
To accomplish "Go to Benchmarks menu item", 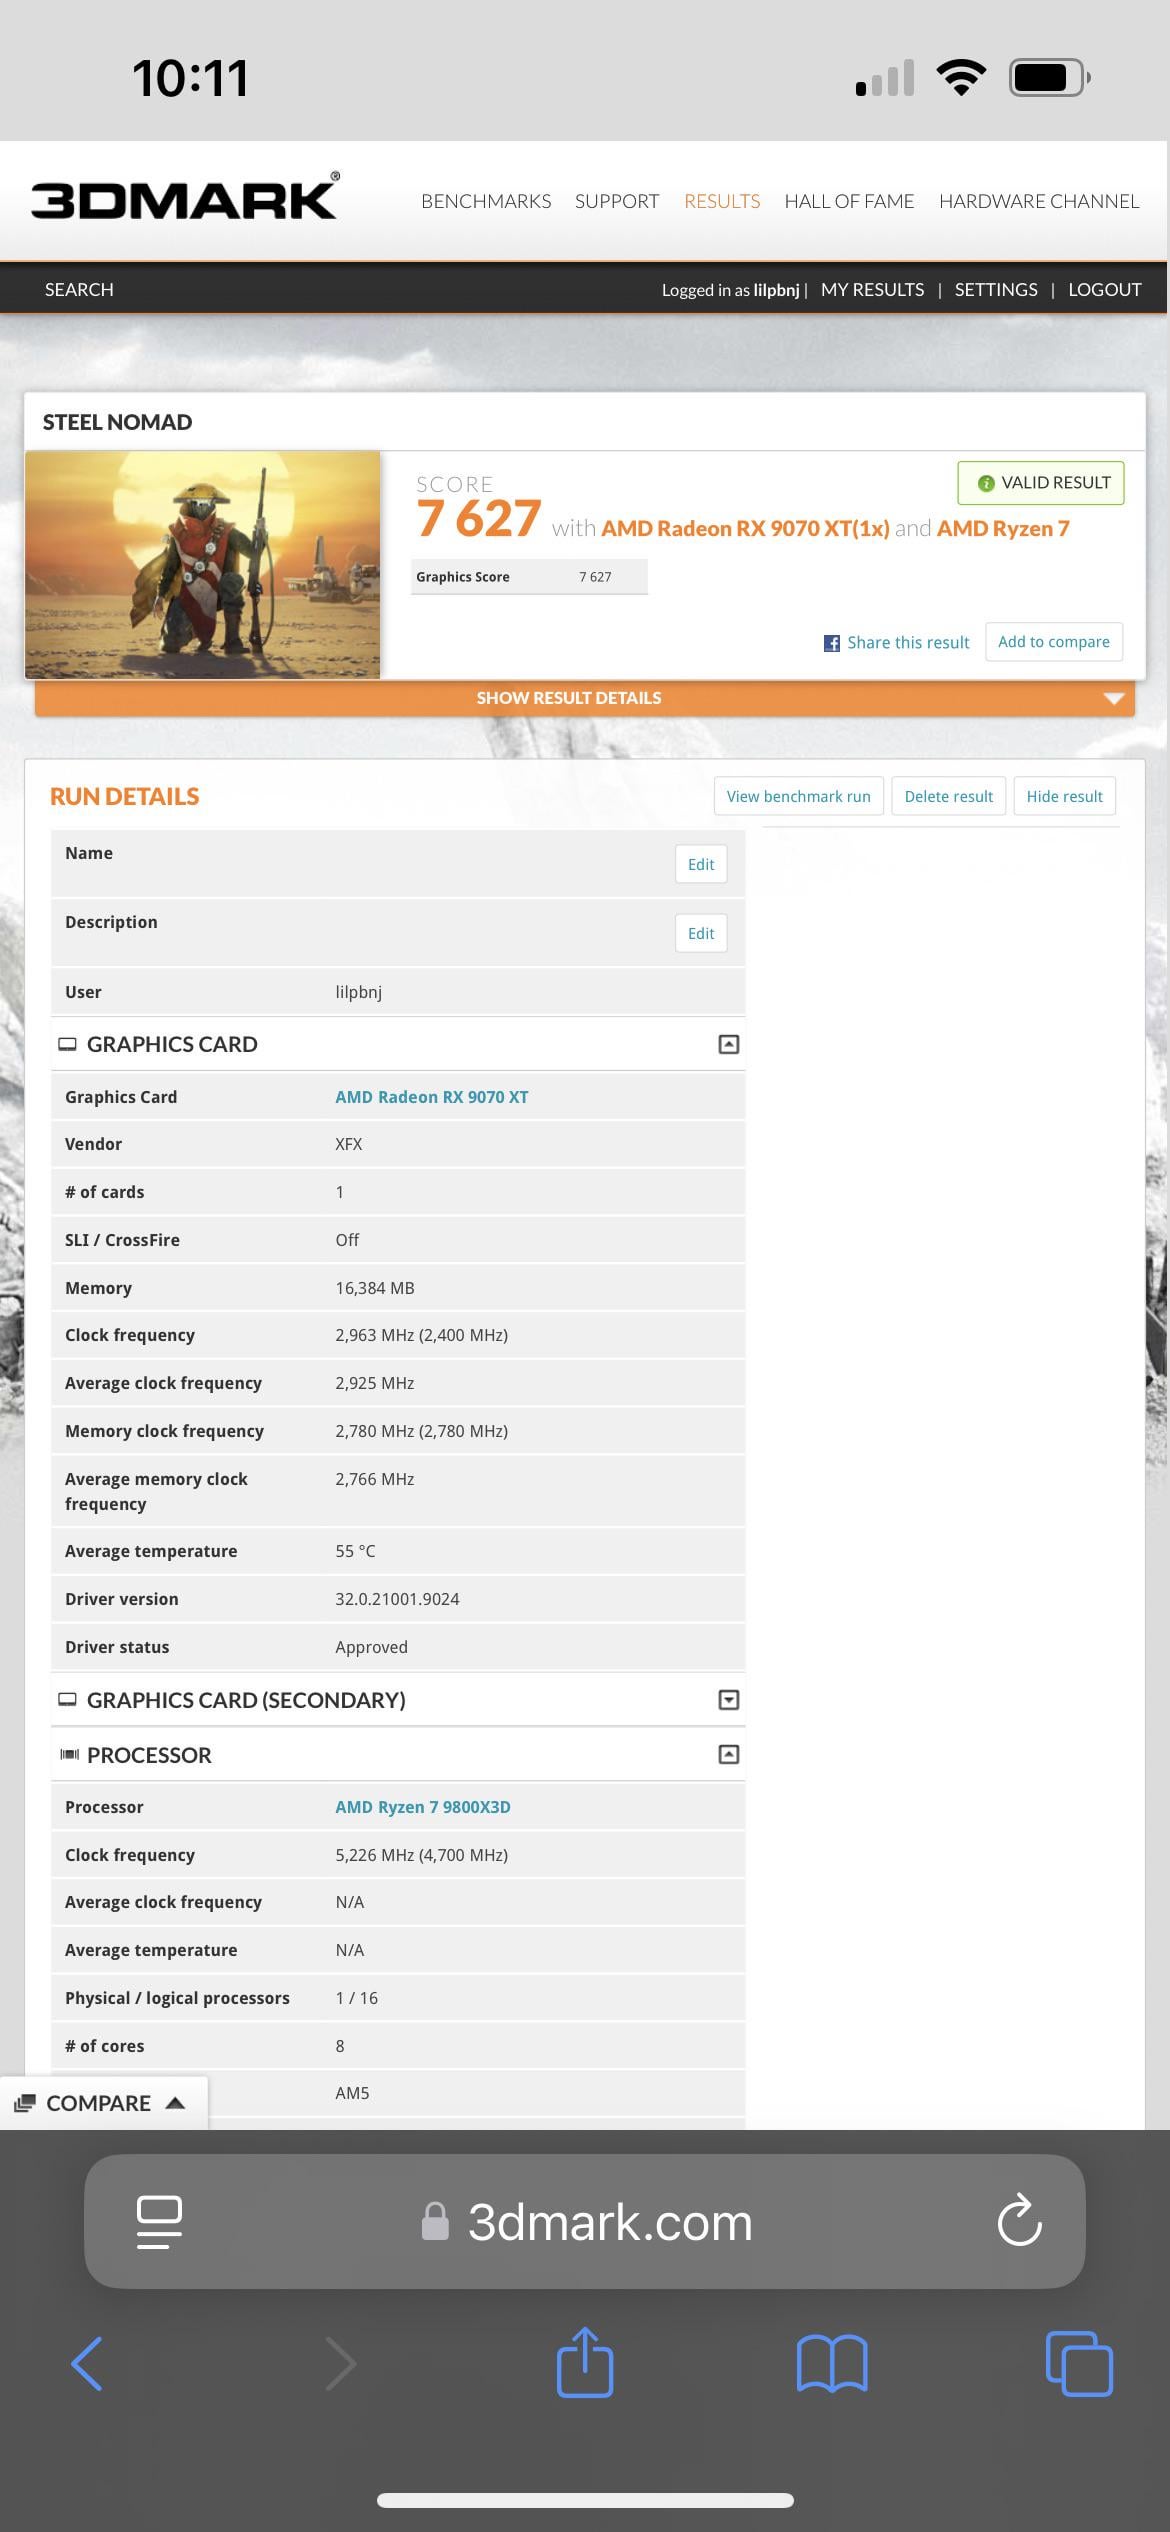I will point(486,201).
